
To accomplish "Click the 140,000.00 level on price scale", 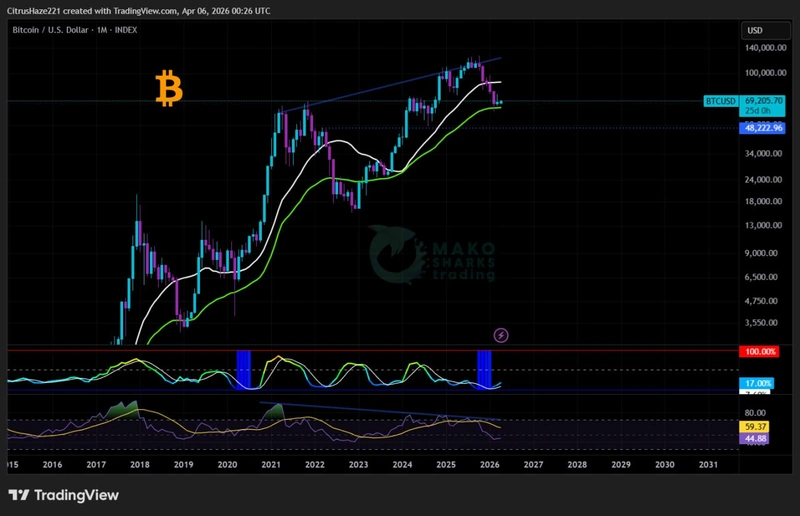I will click(x=765, y=48).
